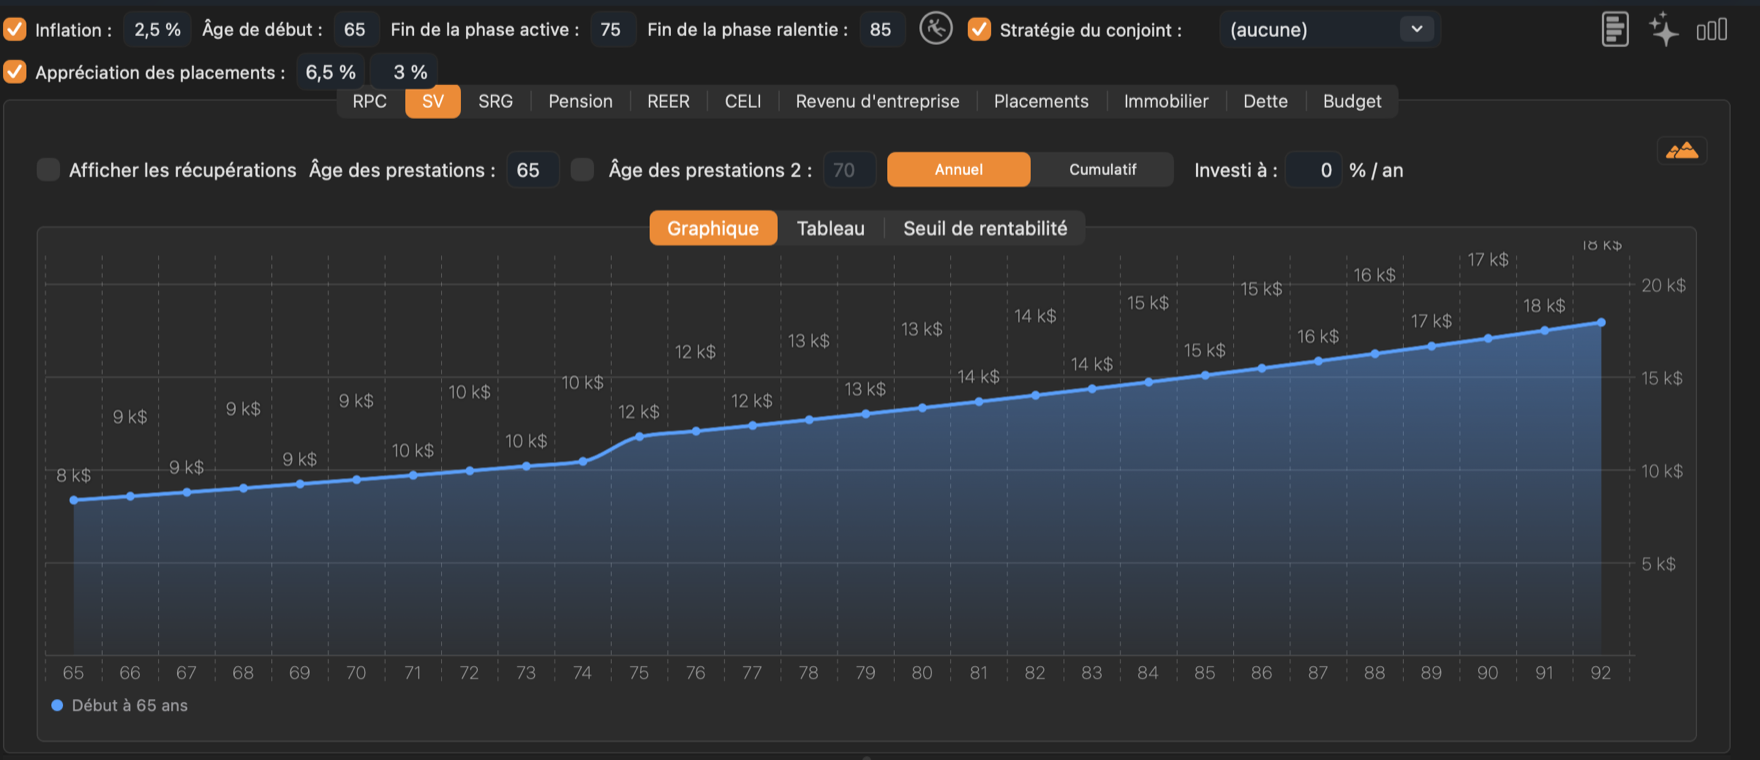Screen dimensions: 1760x760
Task: Open the SRG tab
Action: click(x=495, y=101)
